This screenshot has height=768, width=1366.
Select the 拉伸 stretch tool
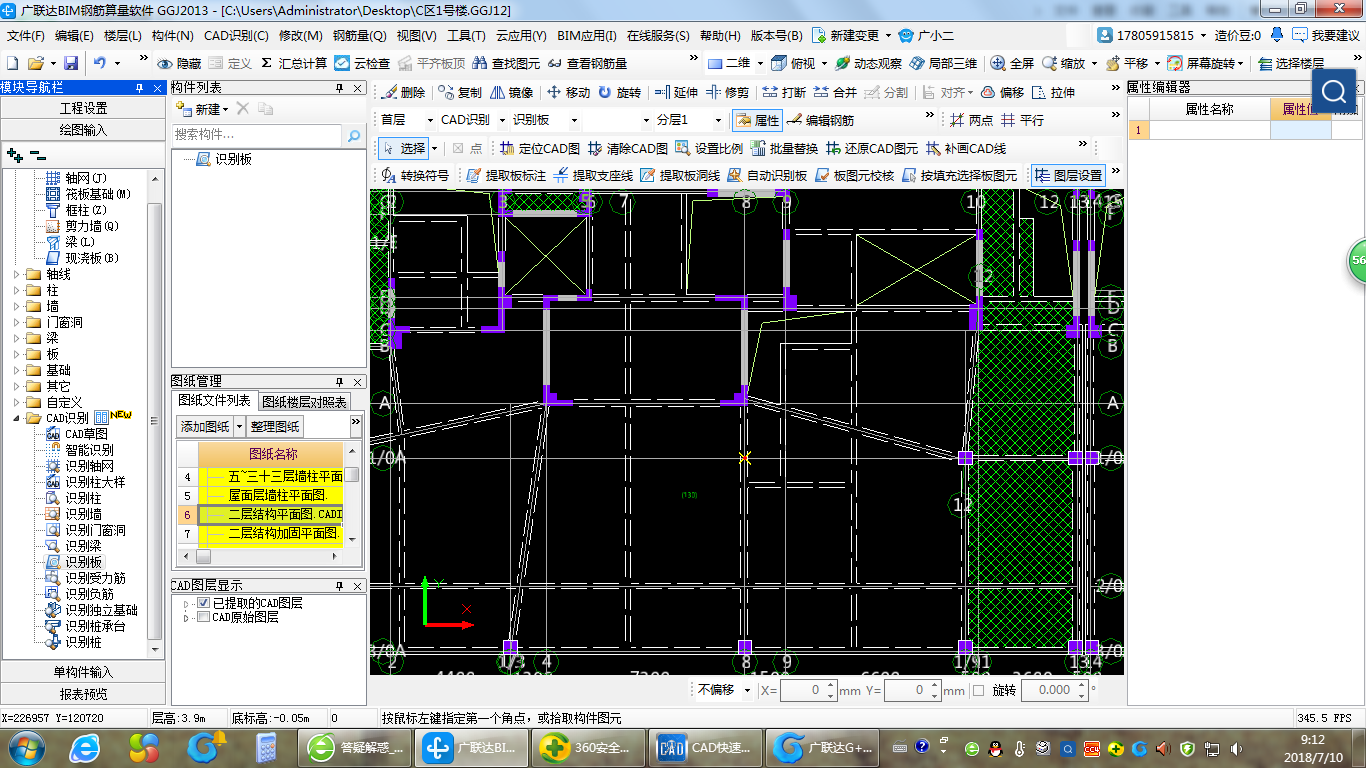1054,92
